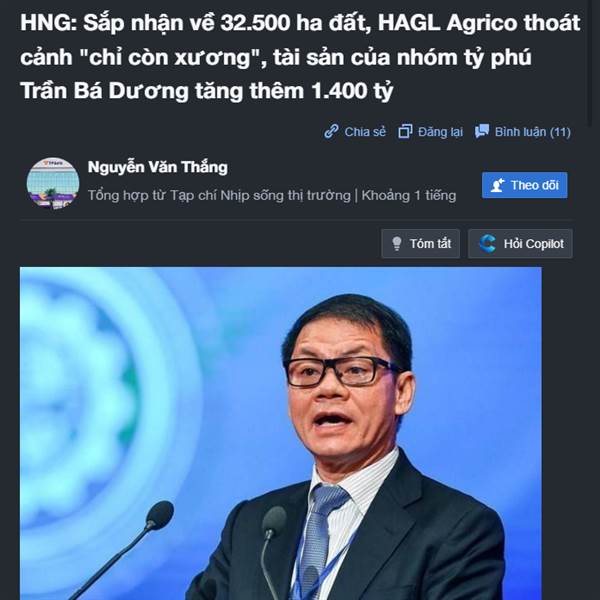Viewport: 600px width, 600px height.
Task: Click the Copilot logo icon
Action: 487,243
